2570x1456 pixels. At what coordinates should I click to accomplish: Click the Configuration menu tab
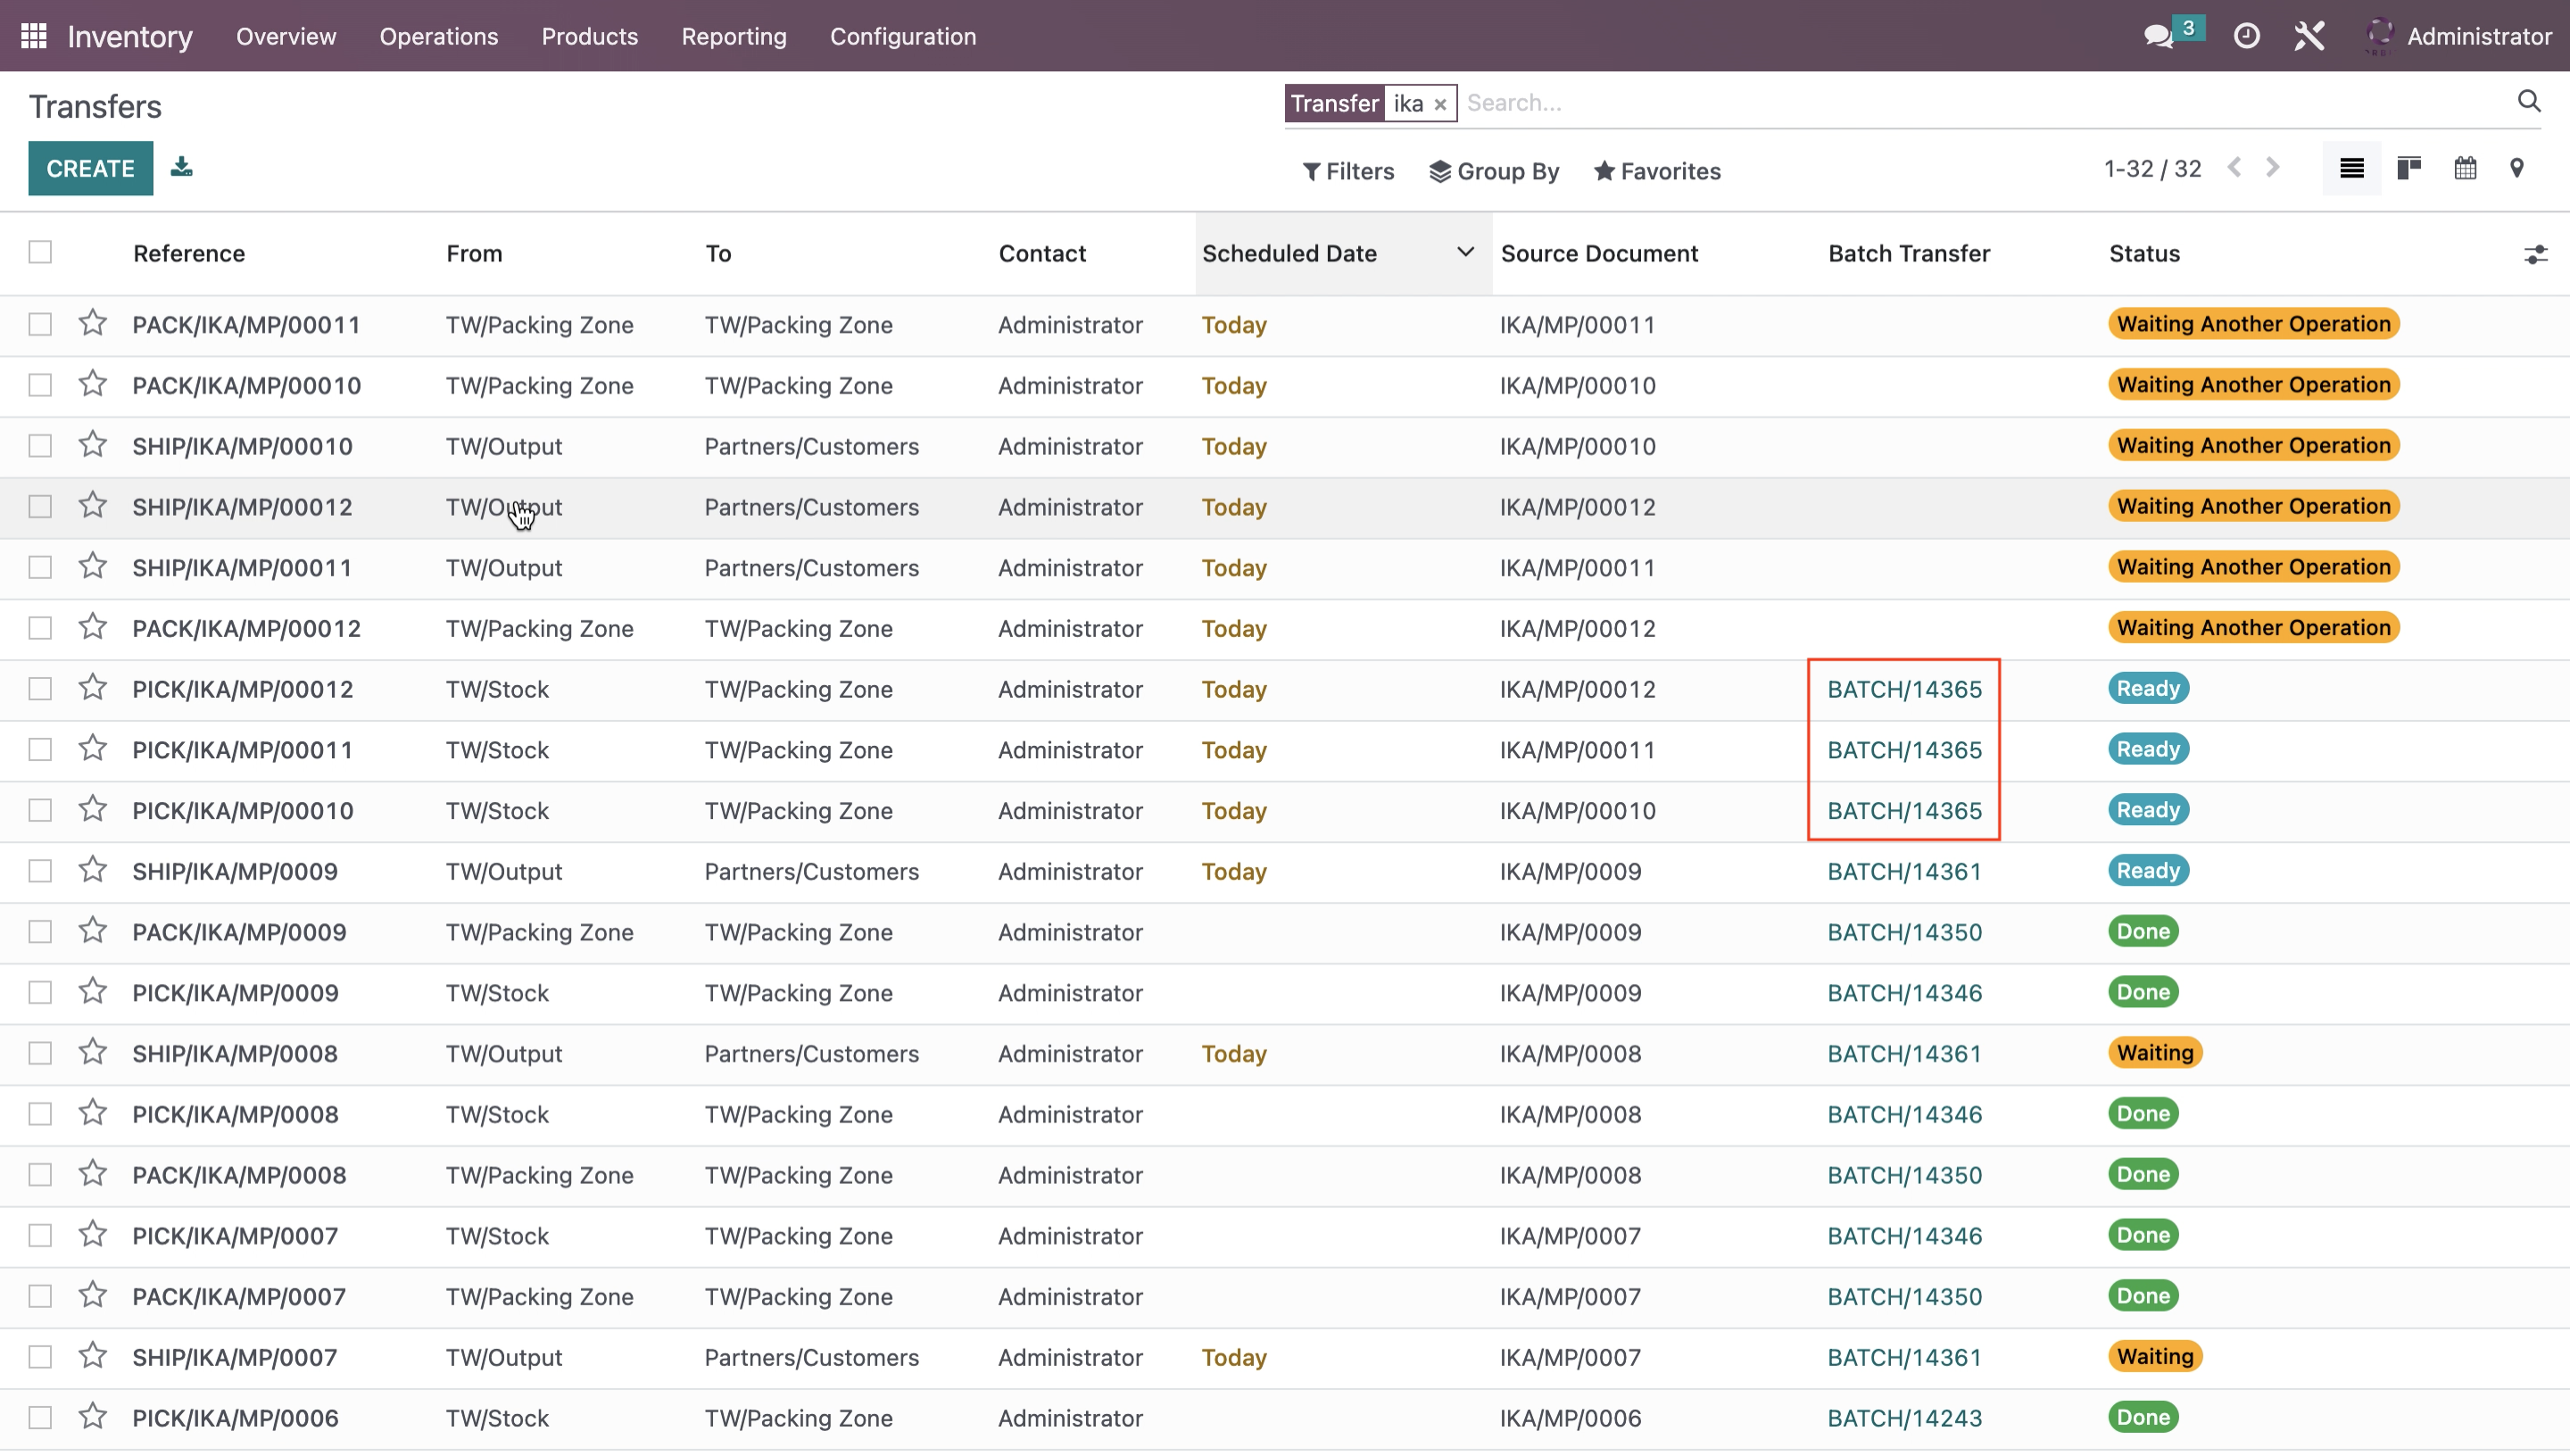(x=904, y=36)
